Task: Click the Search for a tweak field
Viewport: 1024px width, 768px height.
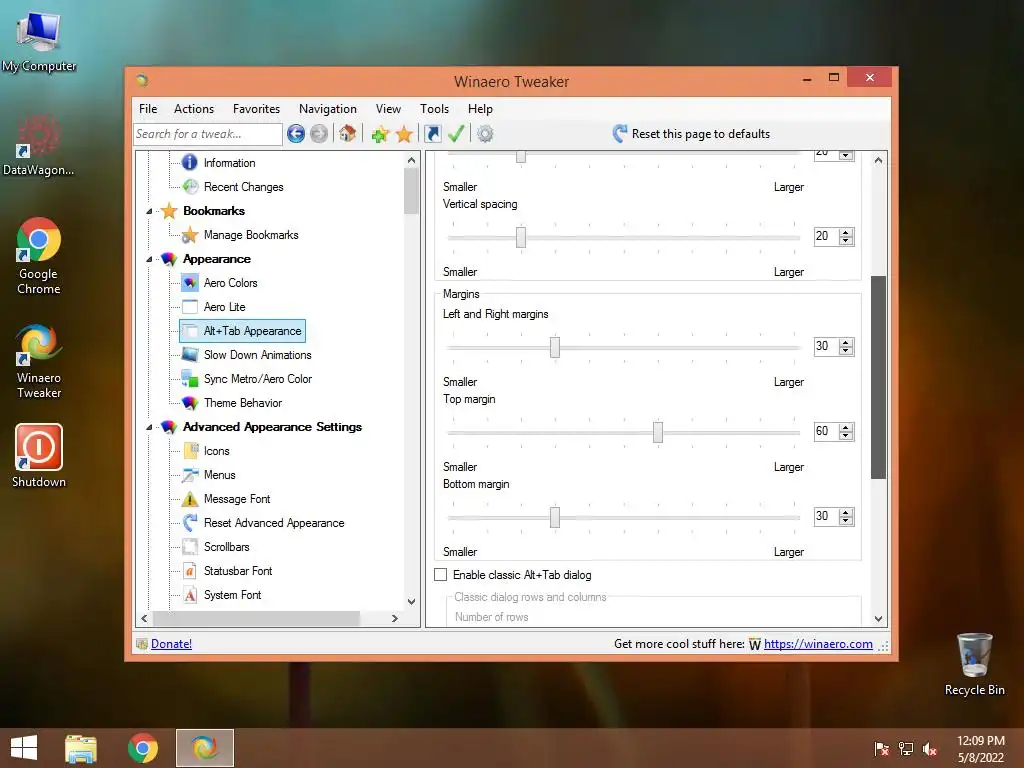Action: click(208, 134)
